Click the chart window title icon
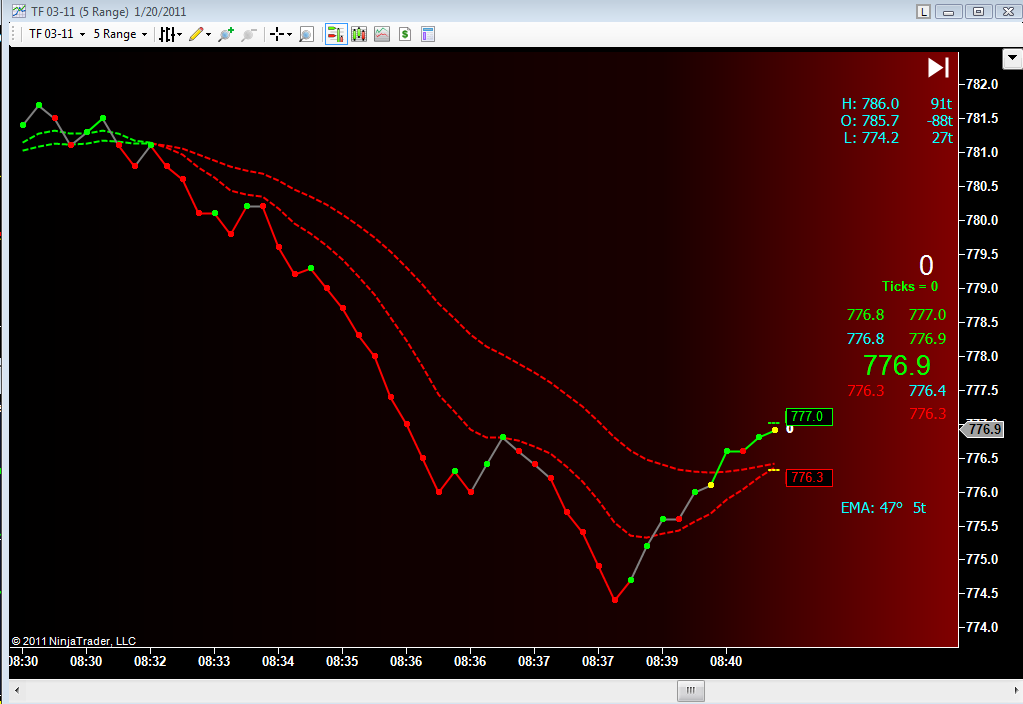 coord(19,11)
